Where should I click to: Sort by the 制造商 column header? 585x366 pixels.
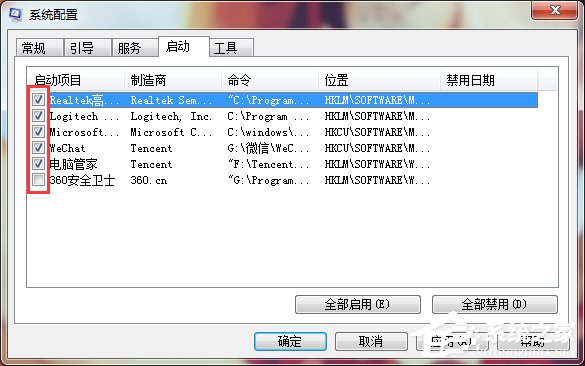pyautogui.click(x=173, y=80)
